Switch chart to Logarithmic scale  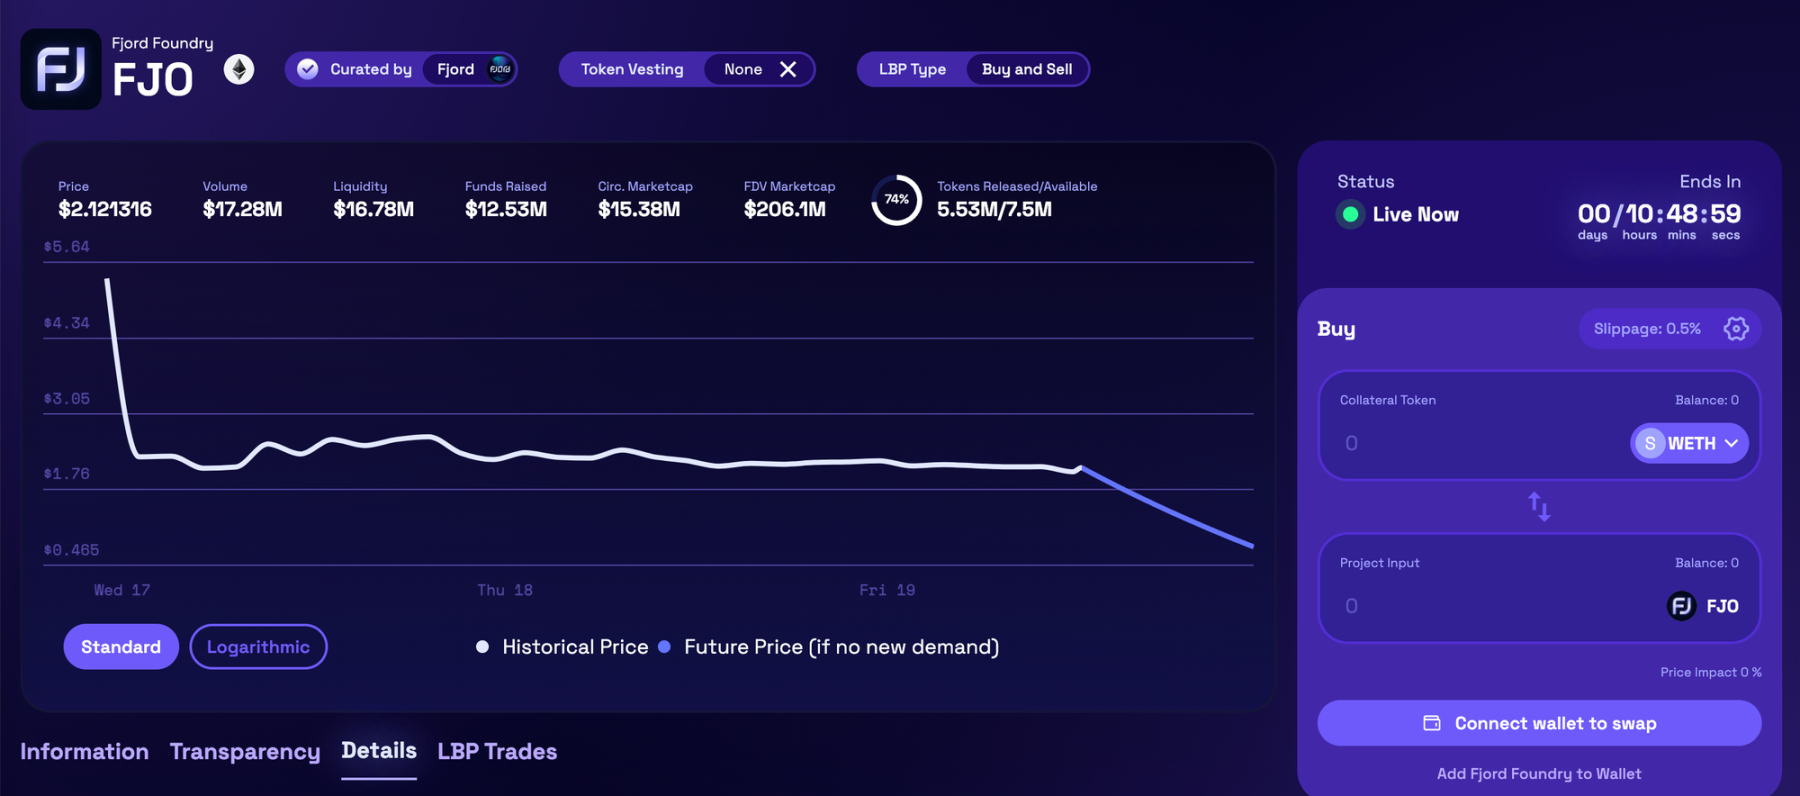[x=258, y=647]
